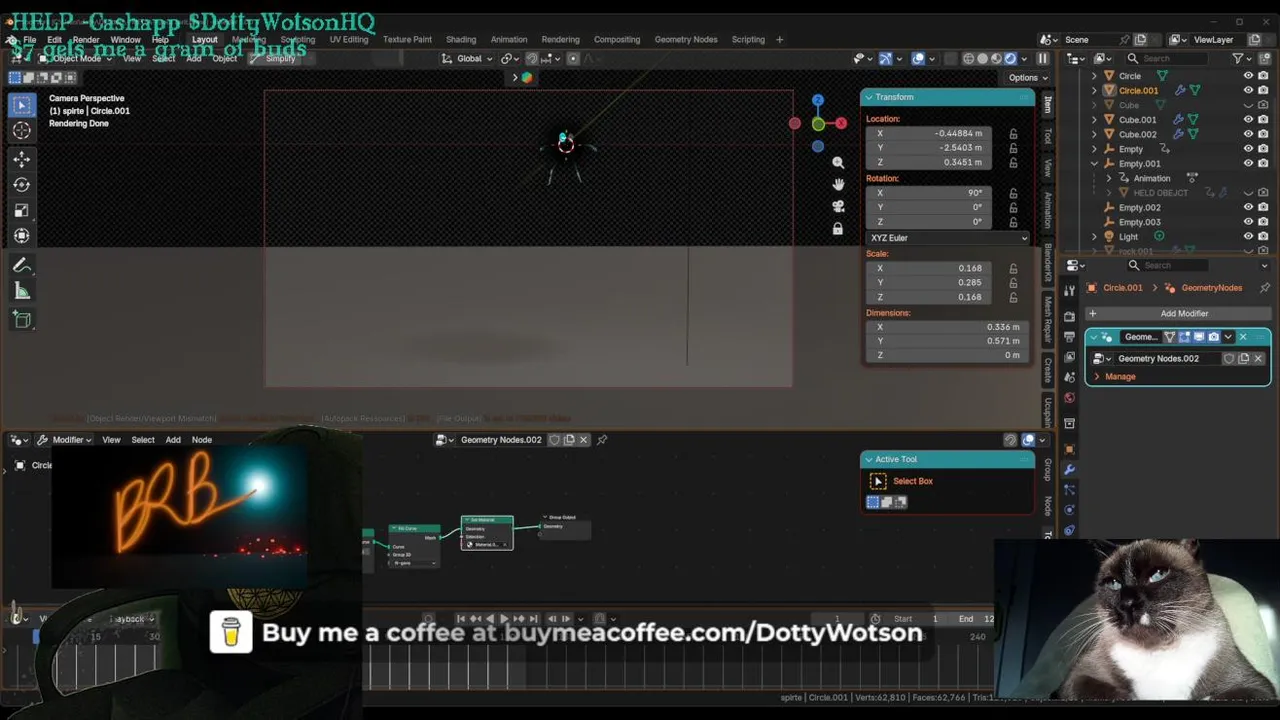Click the lock camera to view icon
This screenshot has width=1280, height=720.
click(838, 229)
